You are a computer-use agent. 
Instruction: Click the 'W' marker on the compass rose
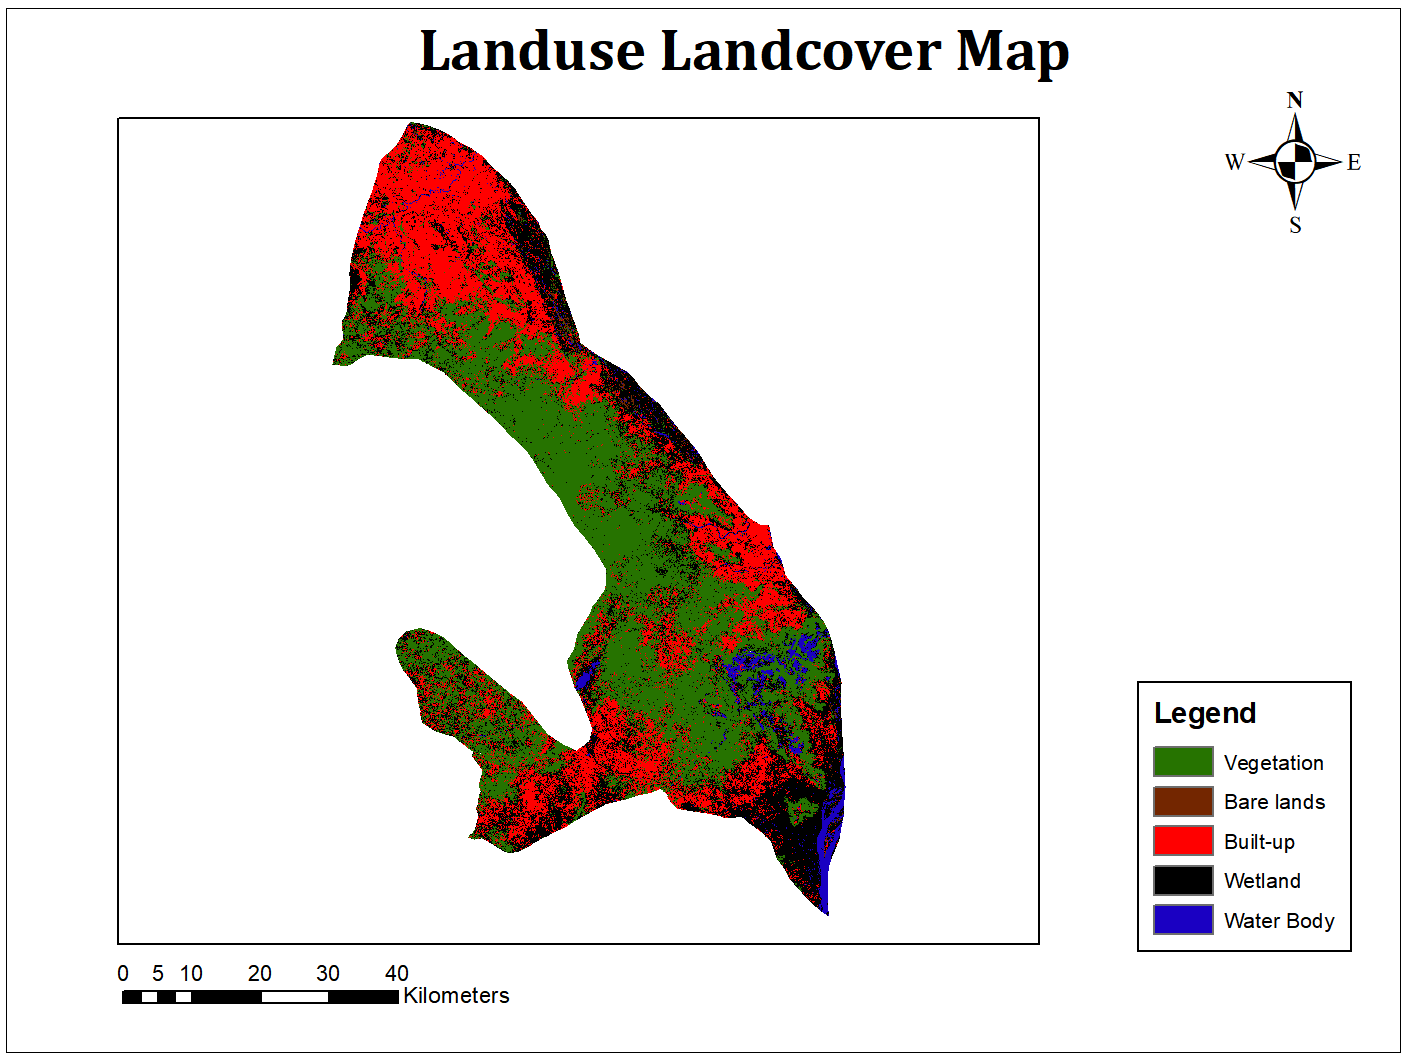[1236, 162]
